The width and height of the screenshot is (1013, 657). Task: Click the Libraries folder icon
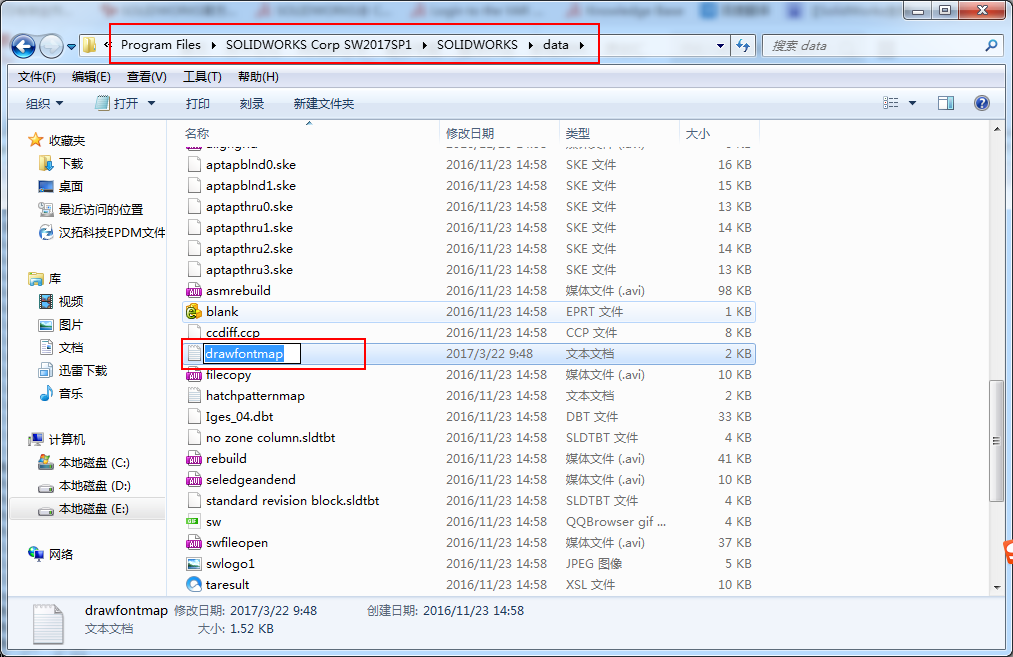coord(36,278)
